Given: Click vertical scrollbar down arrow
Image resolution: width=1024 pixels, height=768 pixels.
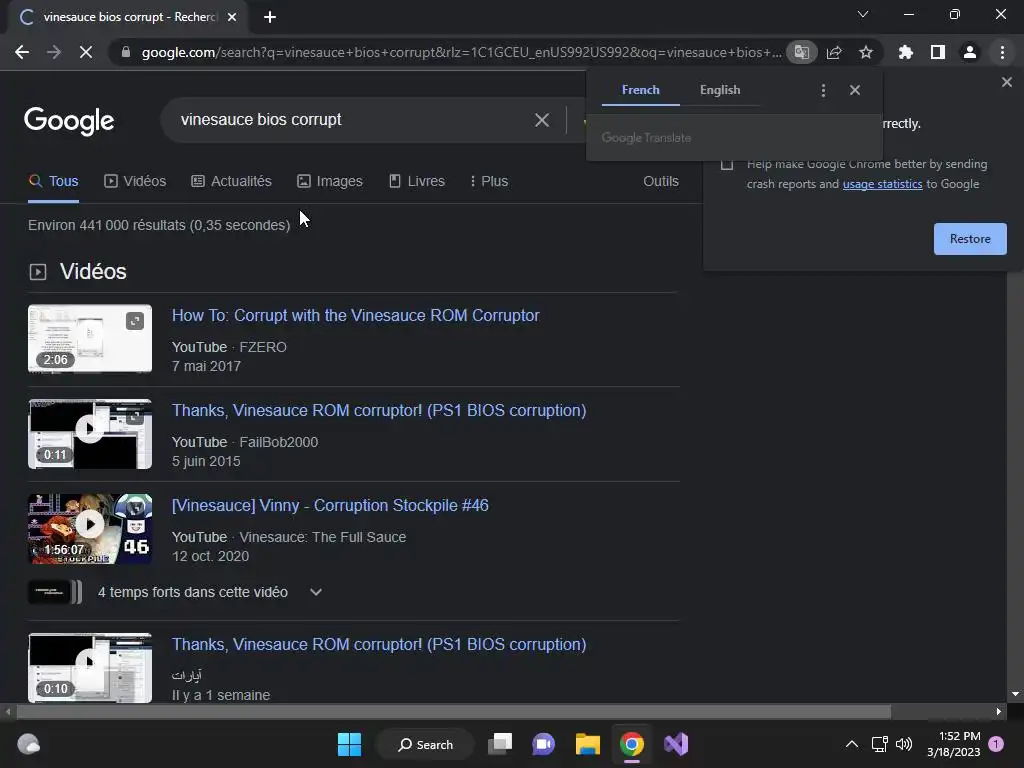Looking at the screenshot, I should 1015,694.
